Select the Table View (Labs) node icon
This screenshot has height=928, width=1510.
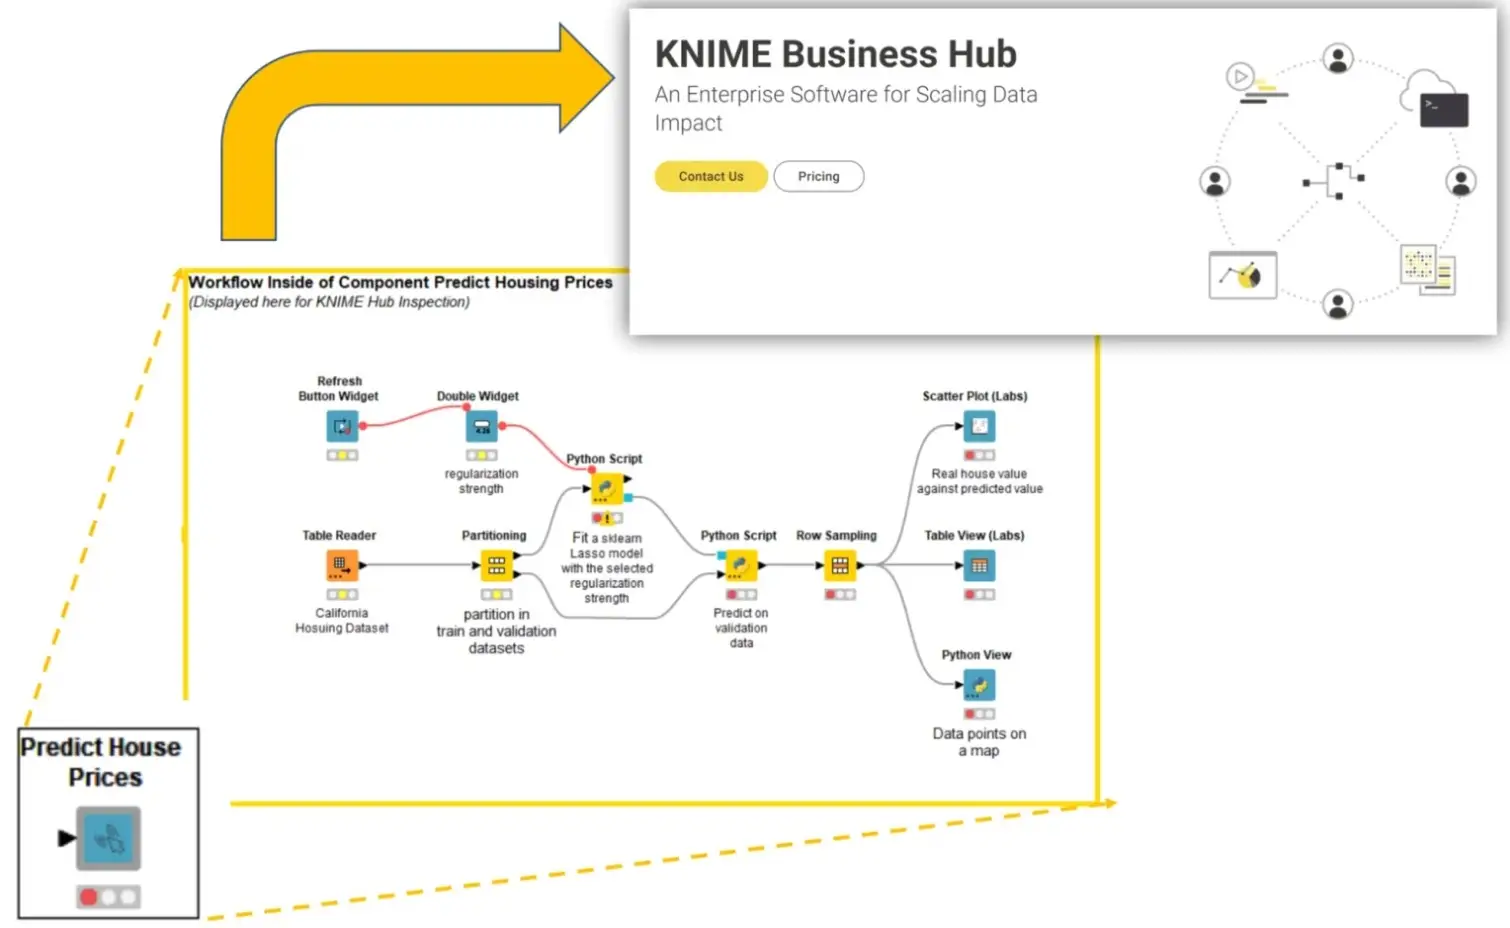pyautogui.click(x=979, y=566)
